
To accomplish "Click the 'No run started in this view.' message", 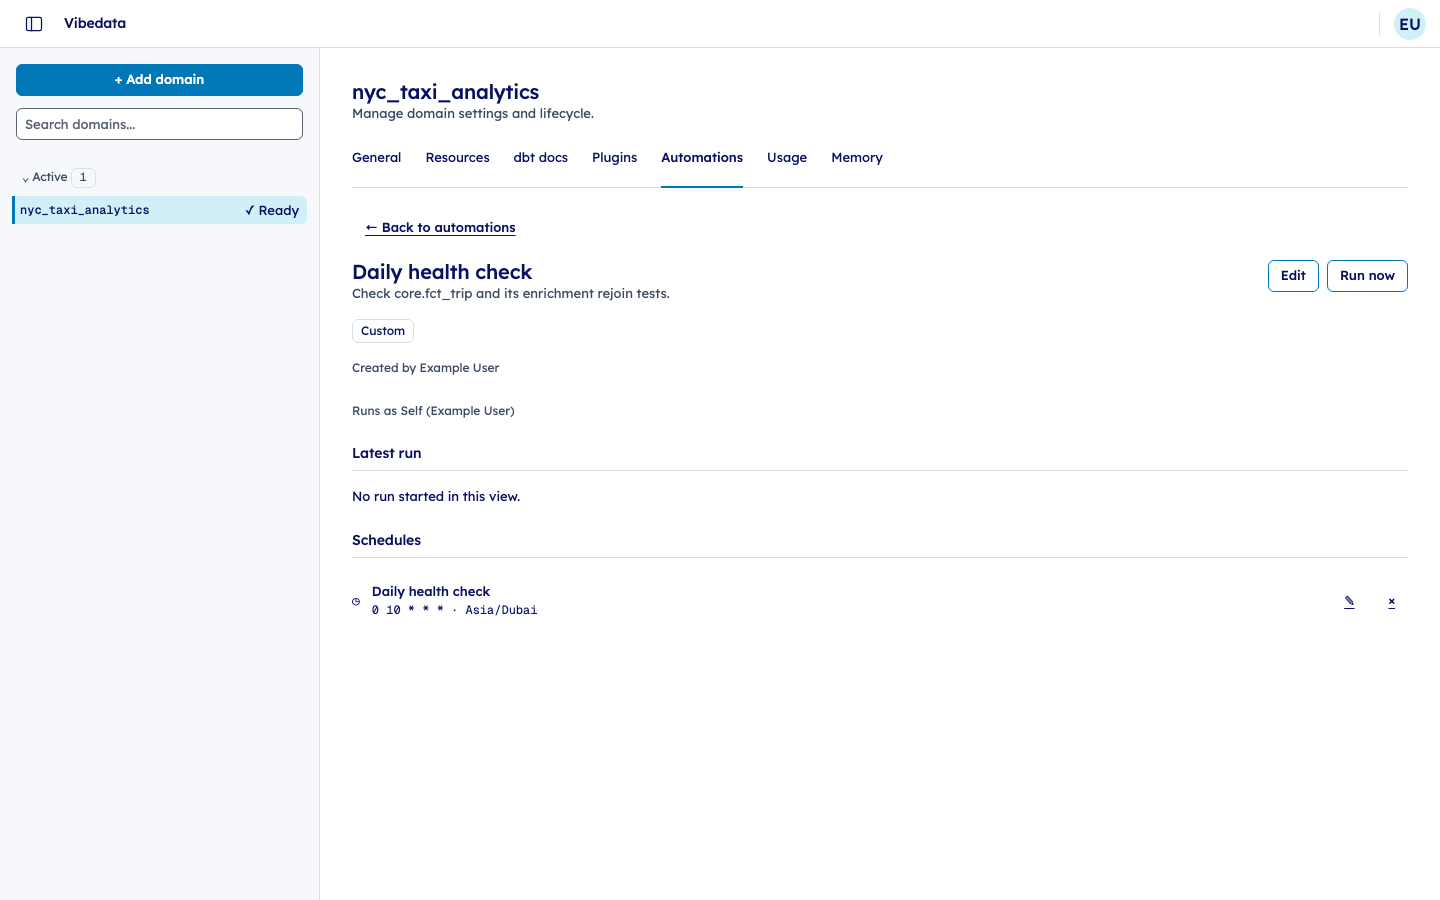I will 436,497.
